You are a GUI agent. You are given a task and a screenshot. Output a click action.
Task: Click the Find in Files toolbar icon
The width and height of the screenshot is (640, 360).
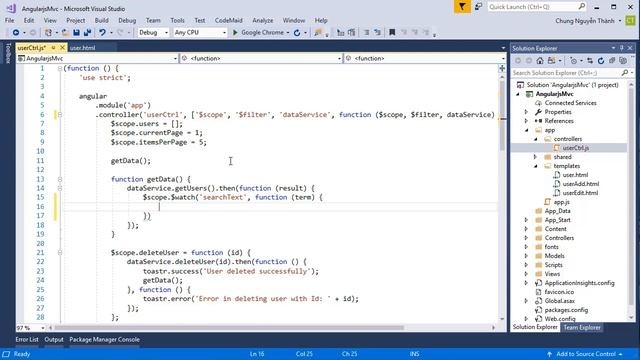click(318, 33)
